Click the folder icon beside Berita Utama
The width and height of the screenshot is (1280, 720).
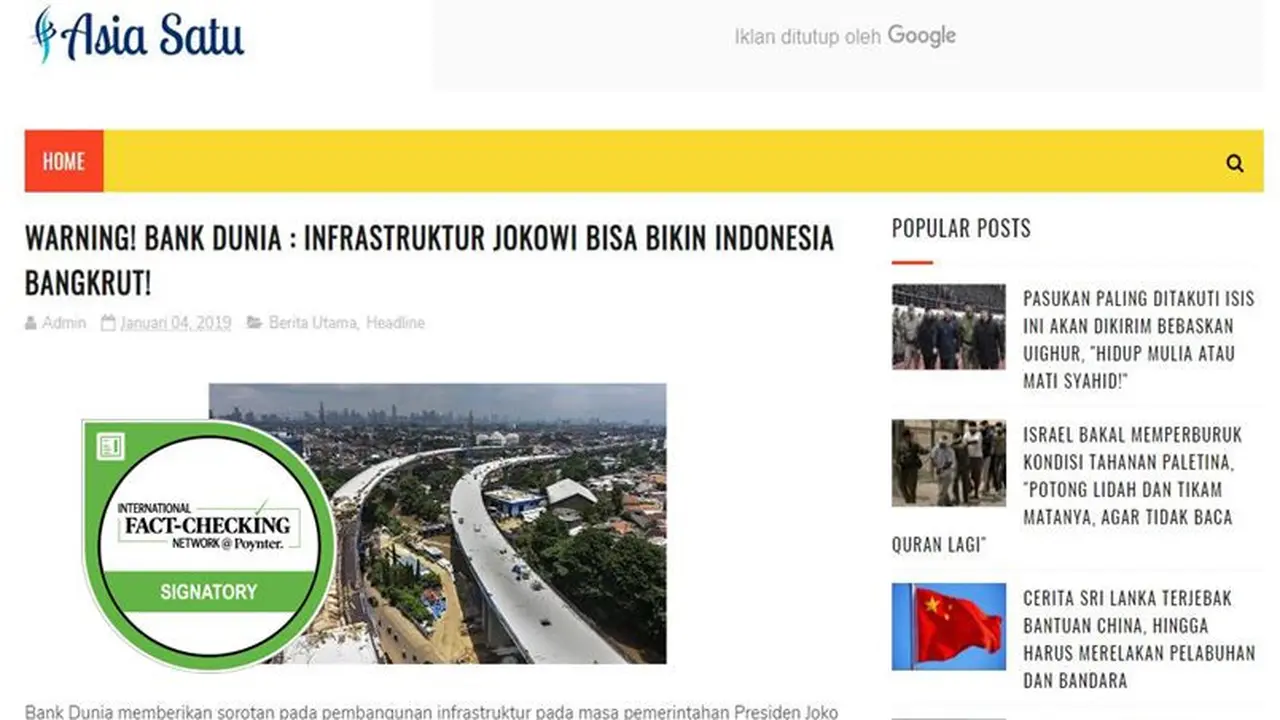pos(255,323)
